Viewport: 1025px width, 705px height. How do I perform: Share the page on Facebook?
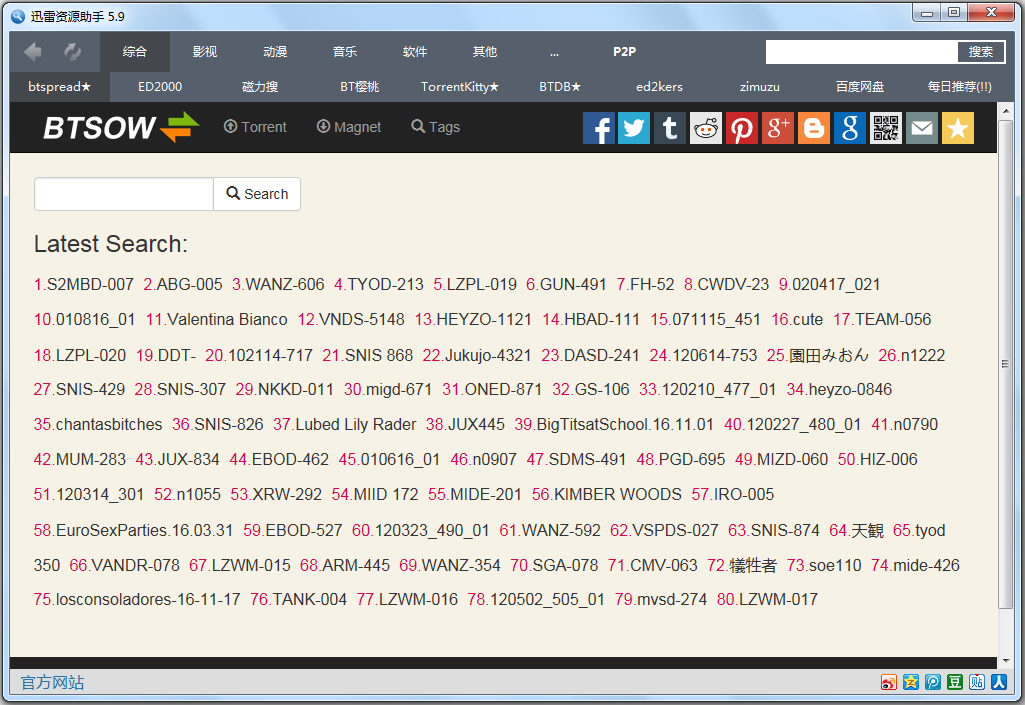(x=598, y=127)
